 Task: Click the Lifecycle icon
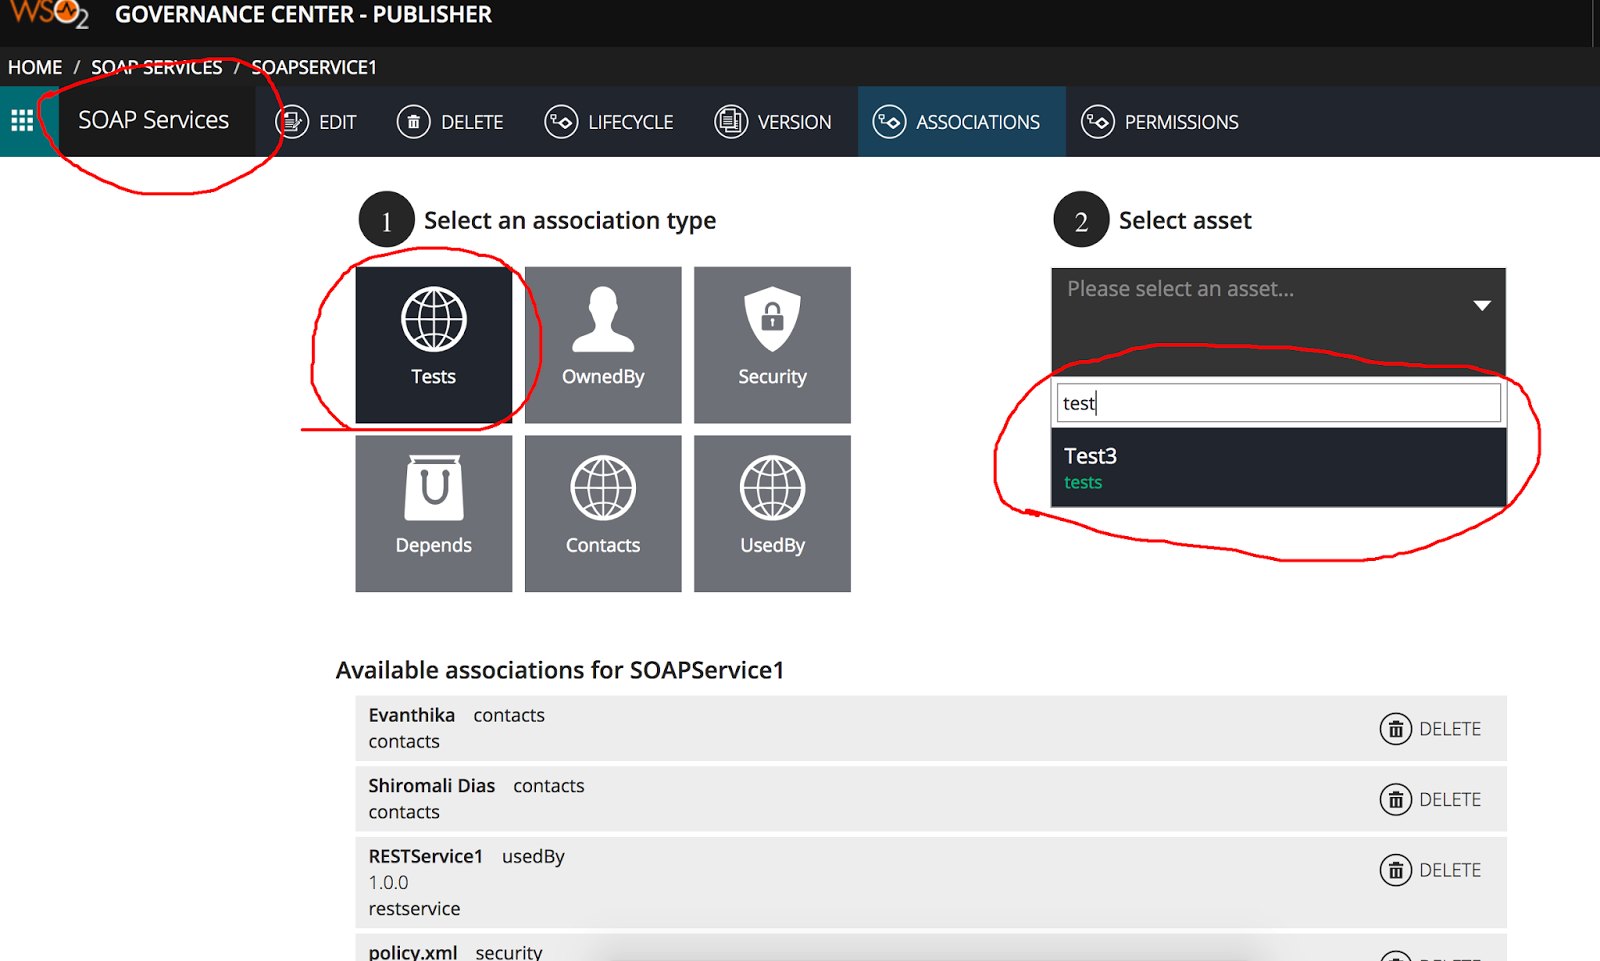561,122
